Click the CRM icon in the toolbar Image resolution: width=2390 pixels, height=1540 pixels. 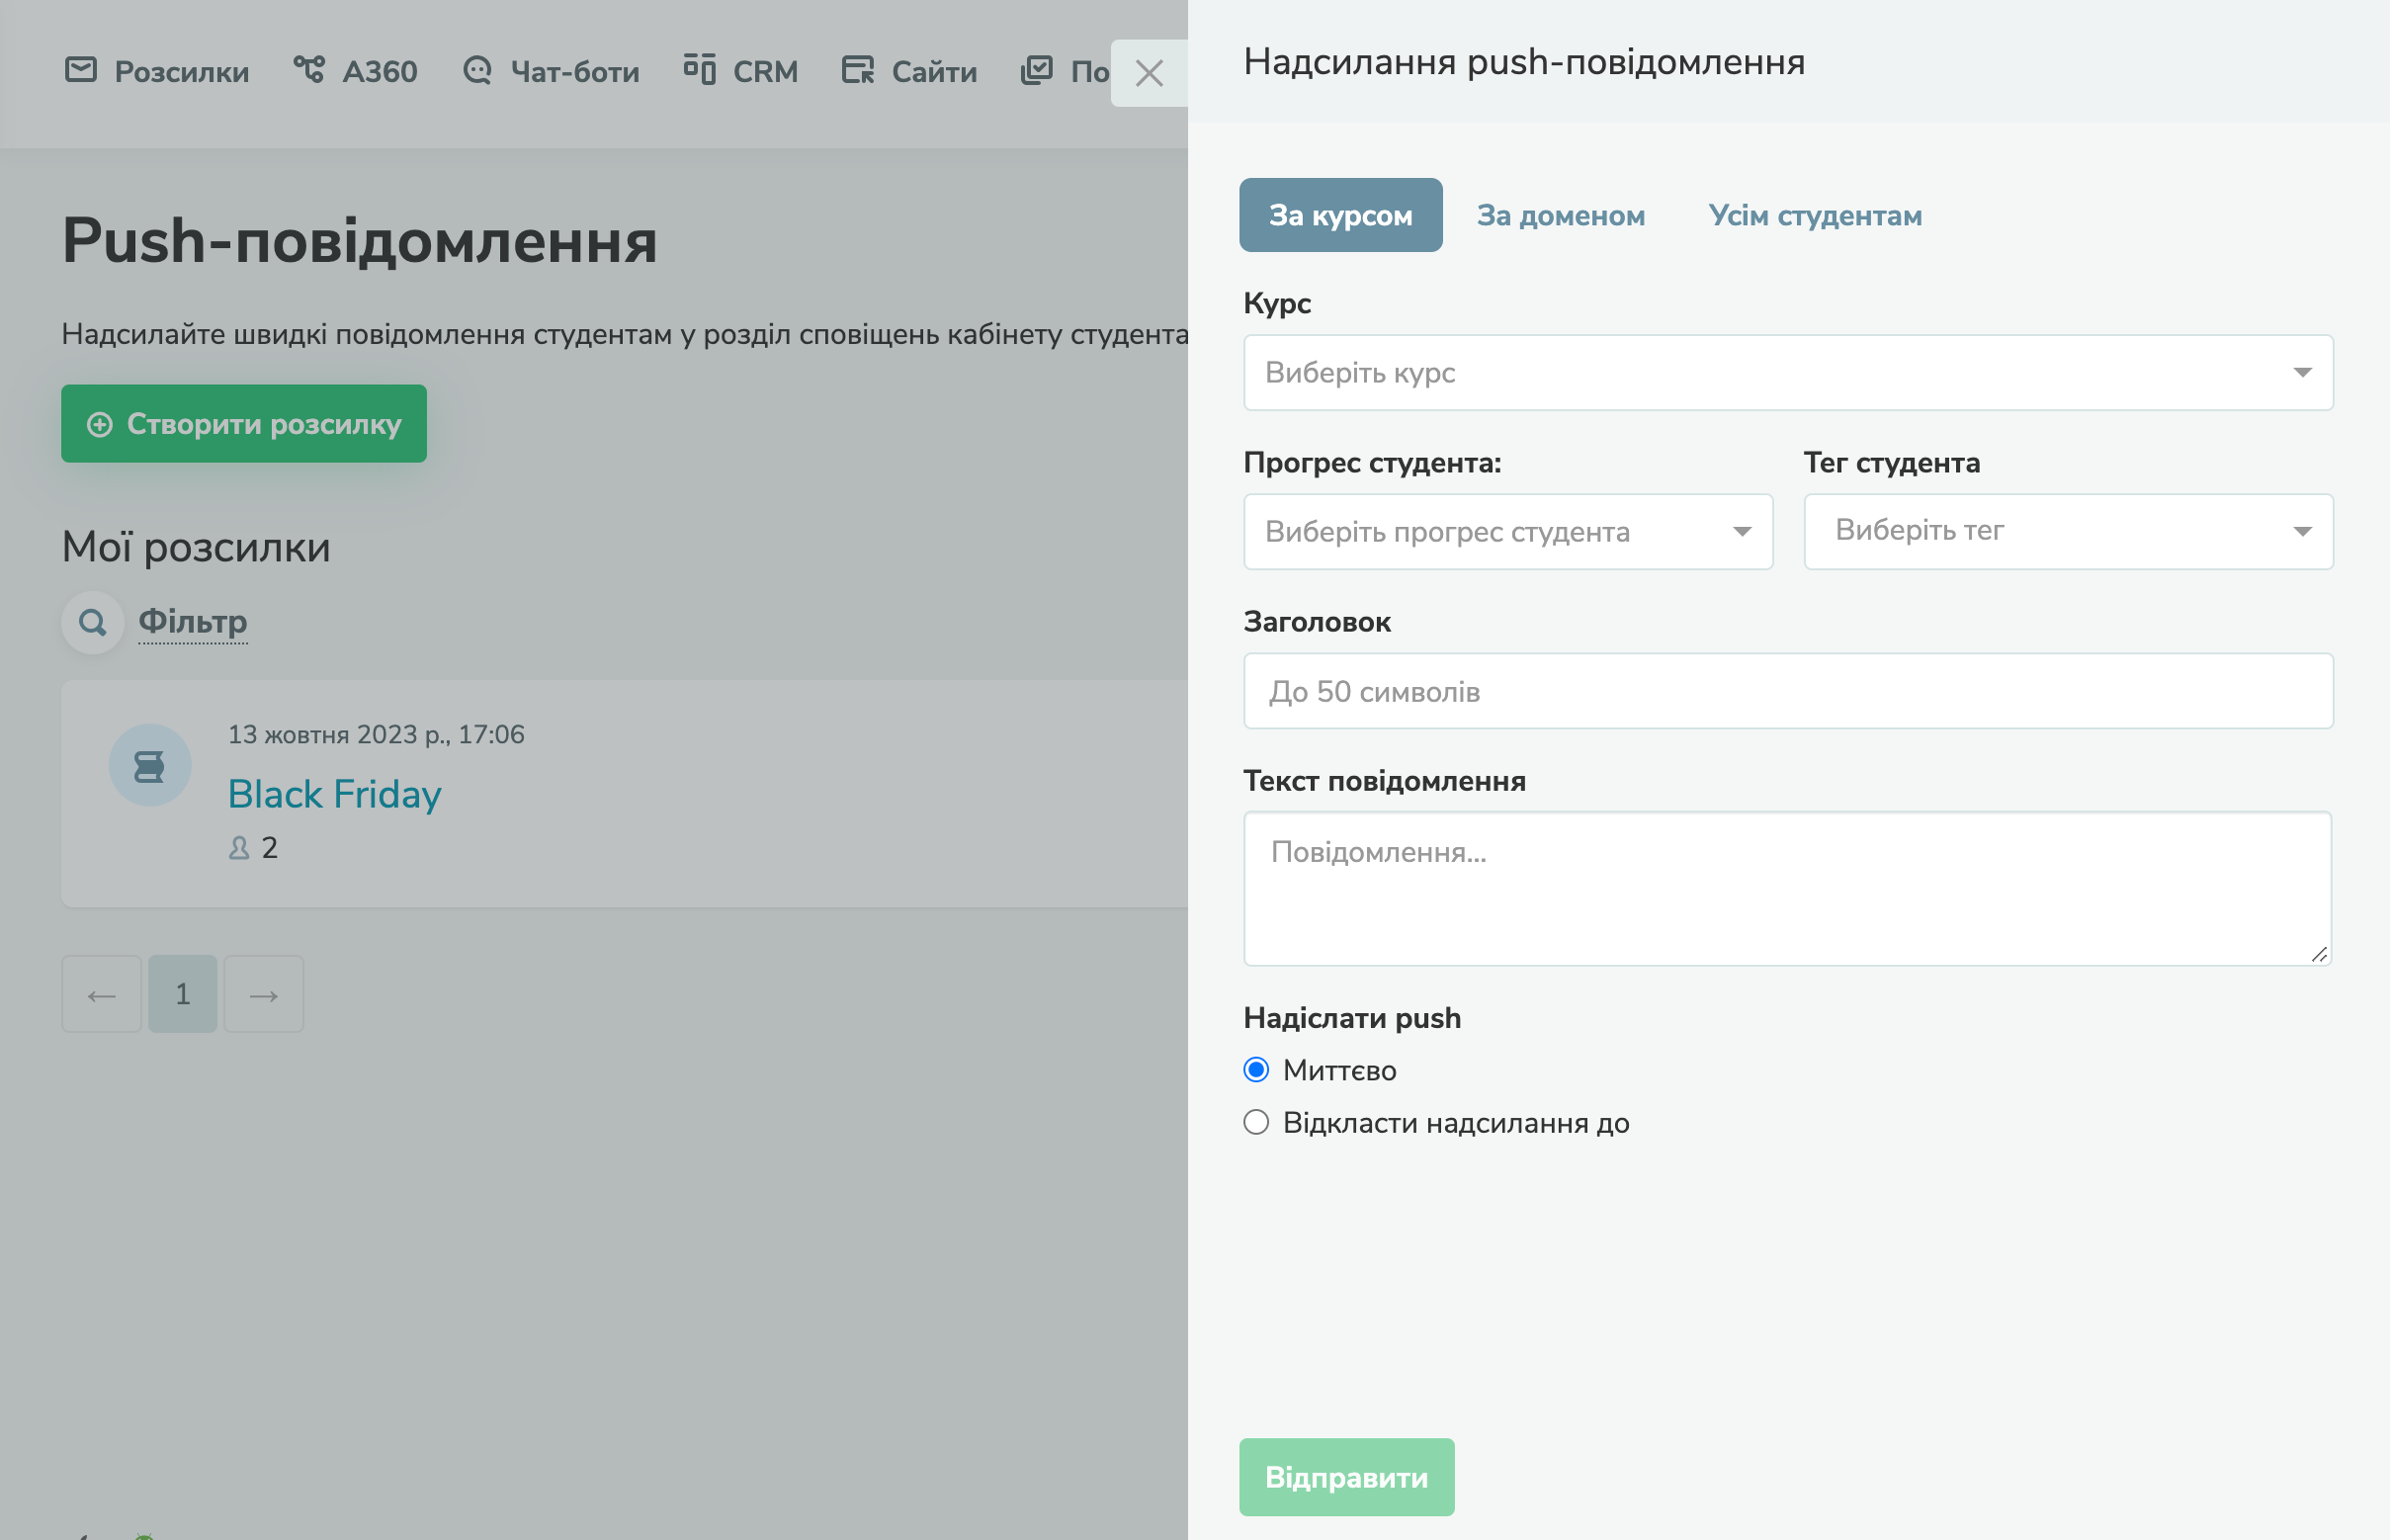702,70
